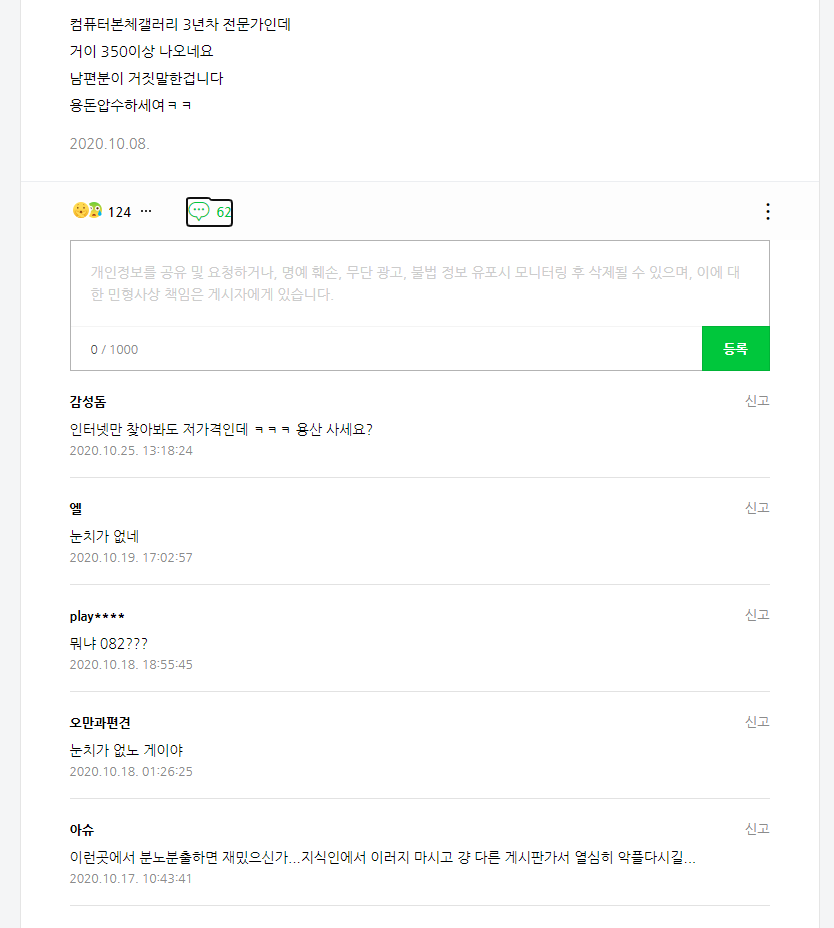The height and width of the screenshot is (928, 834).
Task: Open the comment bubble icon showing 62
Action: pyautogui.click(x=209, y=211)
